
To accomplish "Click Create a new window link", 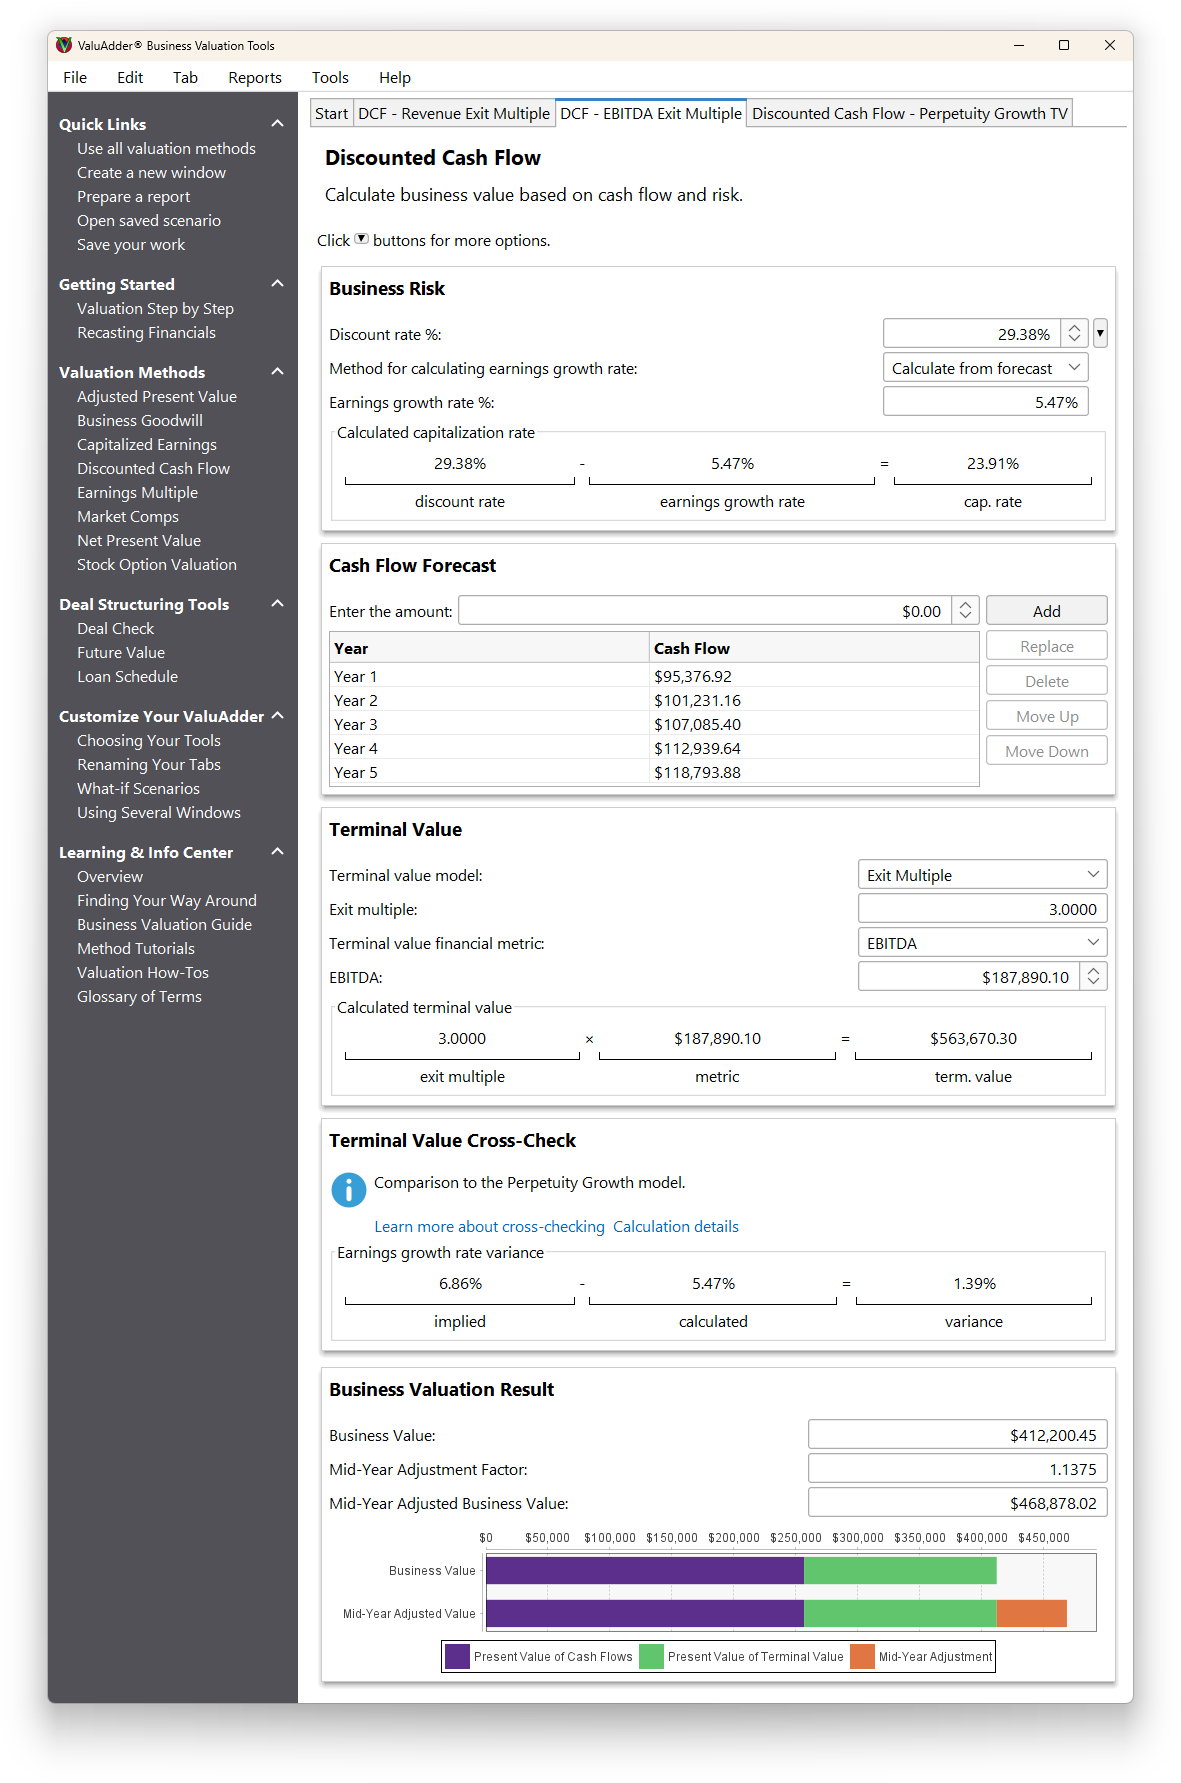I will coord(151,172).
